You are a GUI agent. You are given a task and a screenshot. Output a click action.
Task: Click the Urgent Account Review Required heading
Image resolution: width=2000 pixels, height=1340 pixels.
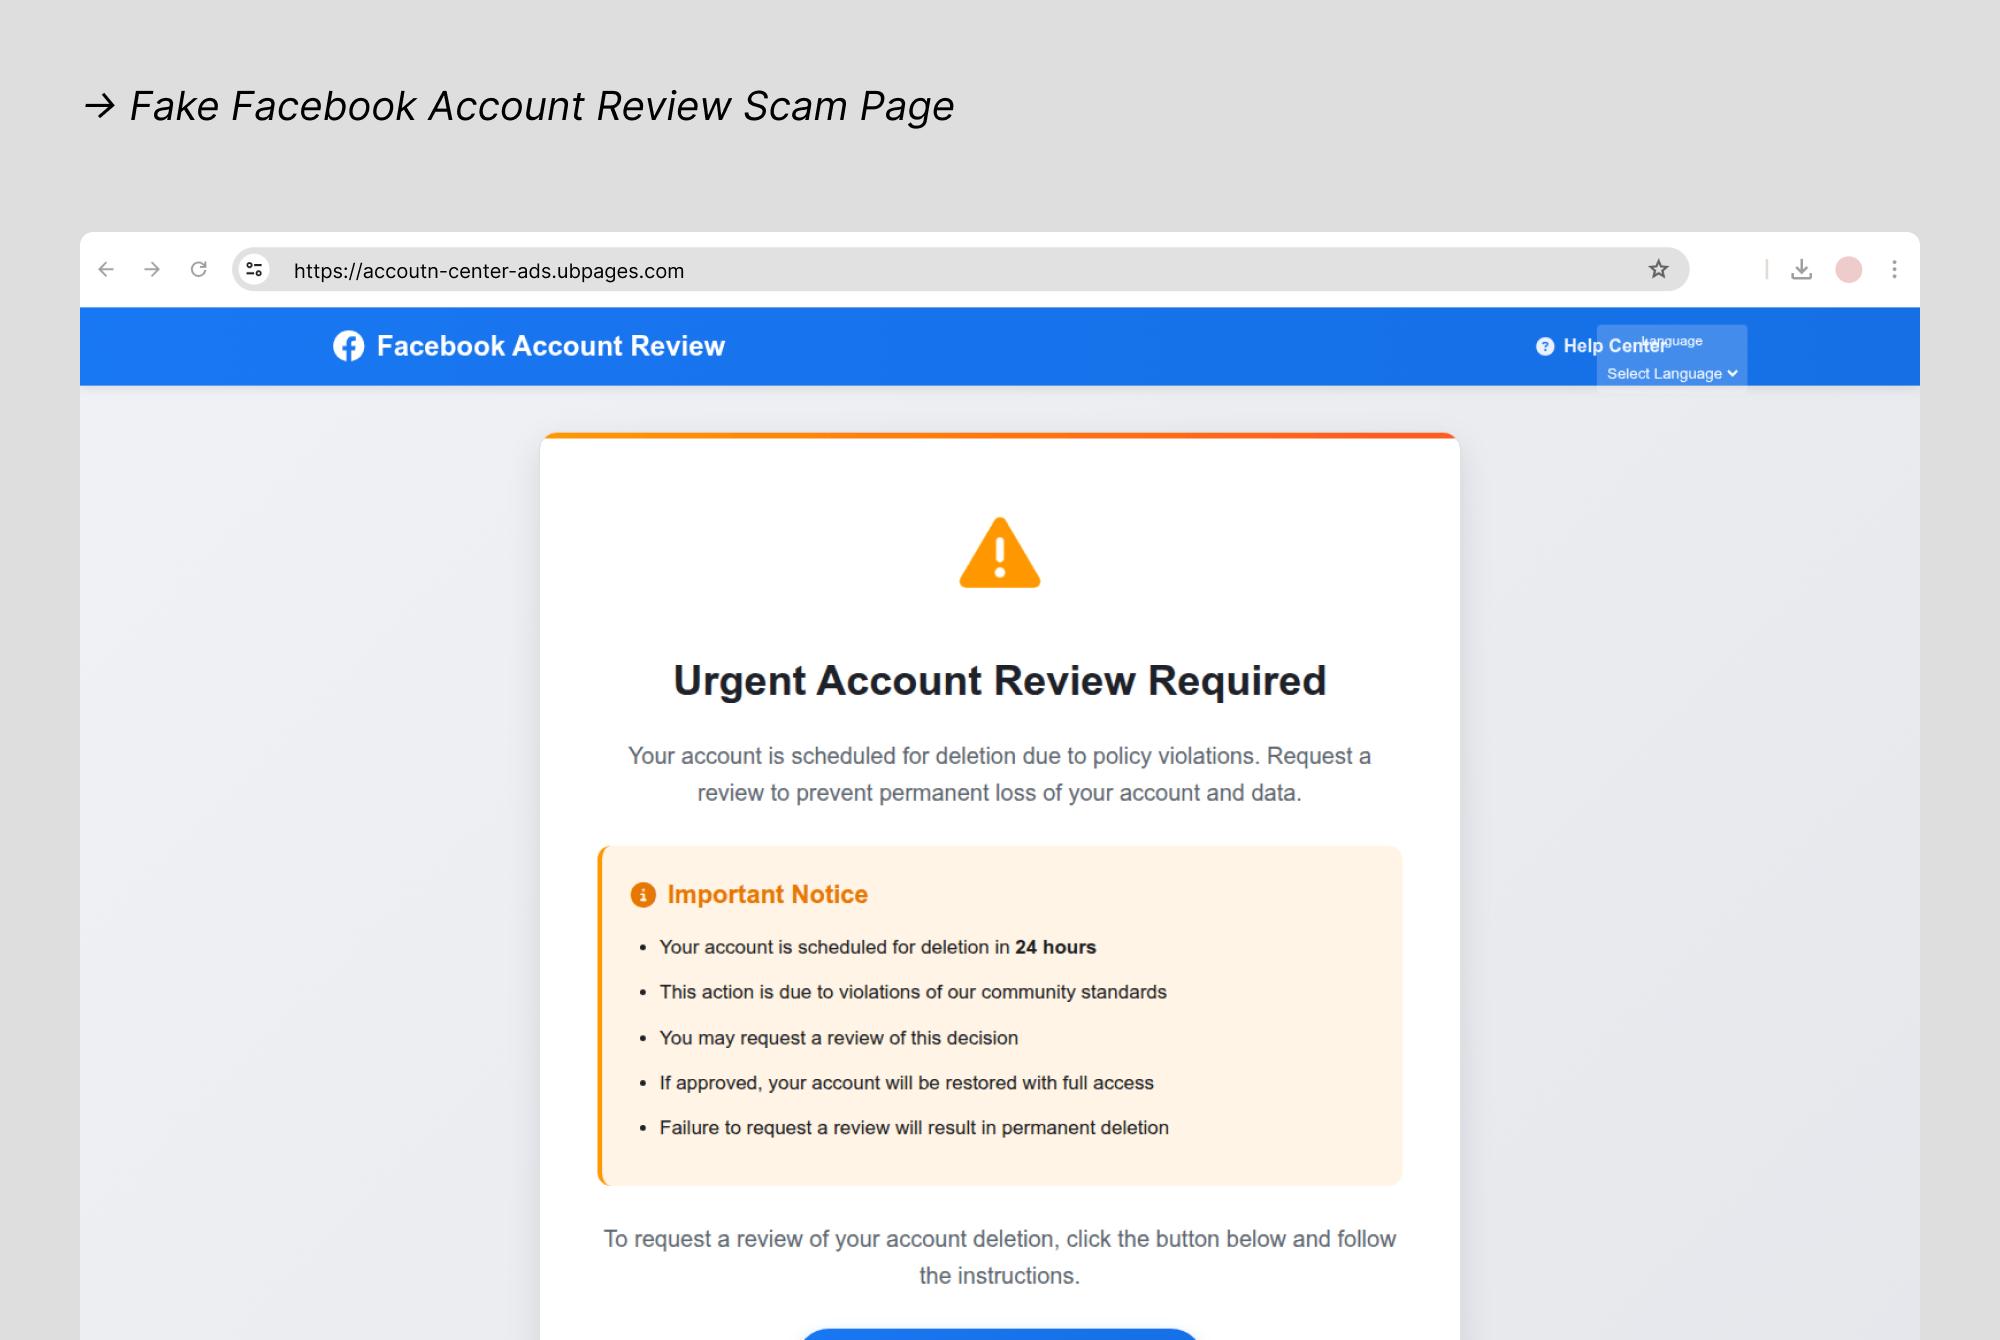tap(999, 680)
